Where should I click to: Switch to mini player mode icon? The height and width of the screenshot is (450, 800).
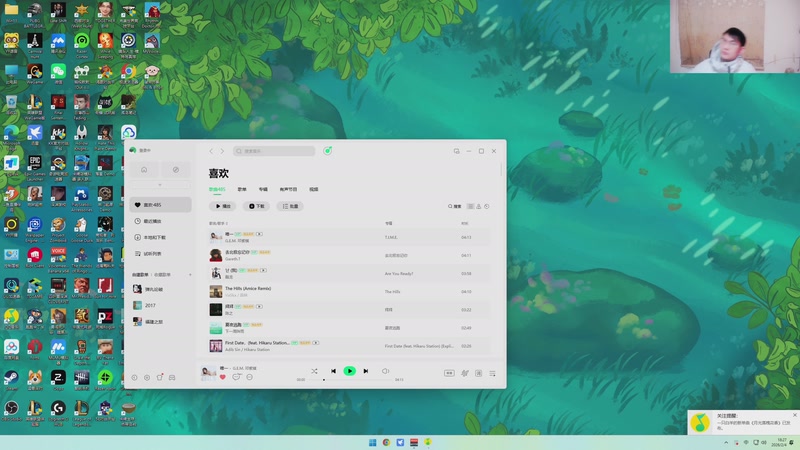[456, 151]
